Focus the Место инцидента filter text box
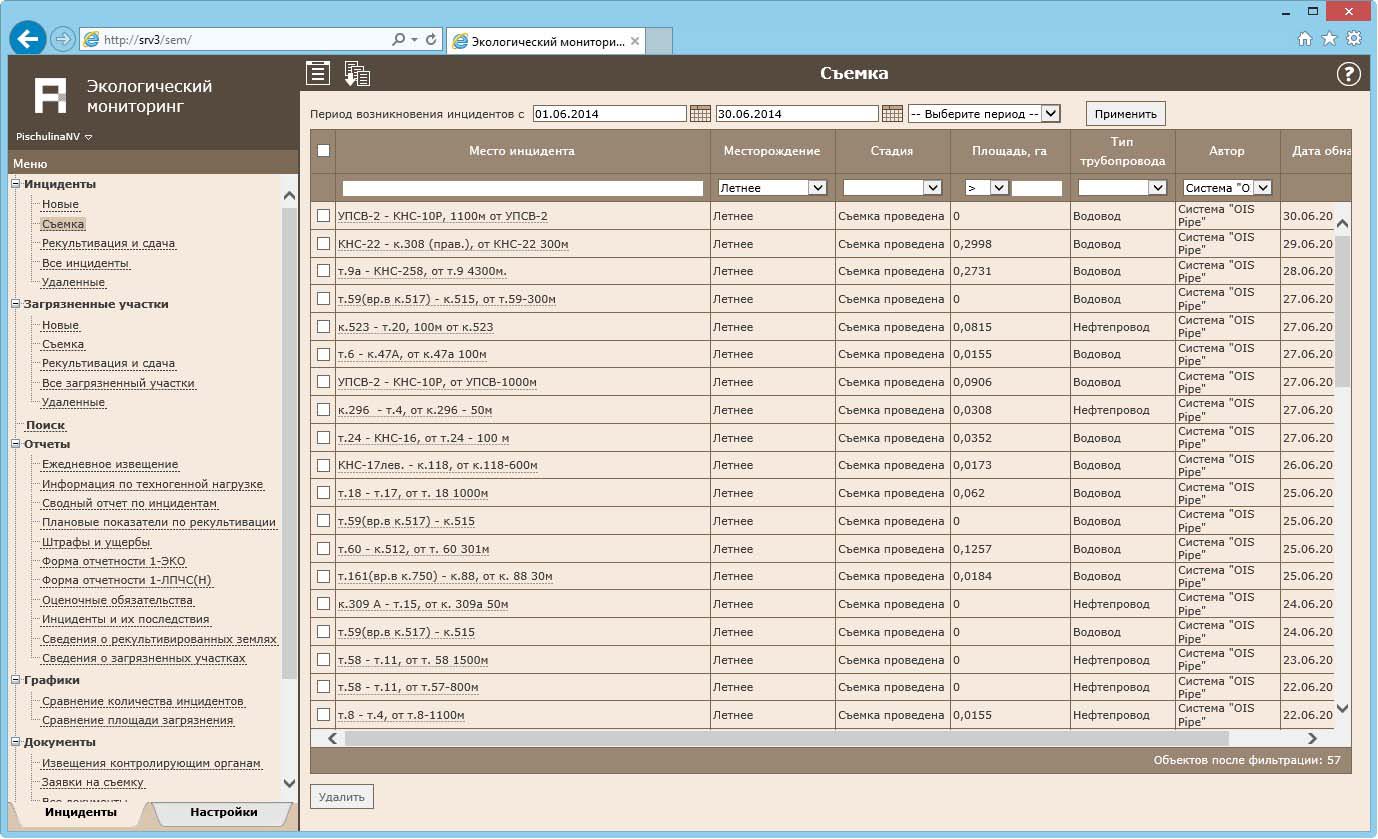 tap(522, 188)
